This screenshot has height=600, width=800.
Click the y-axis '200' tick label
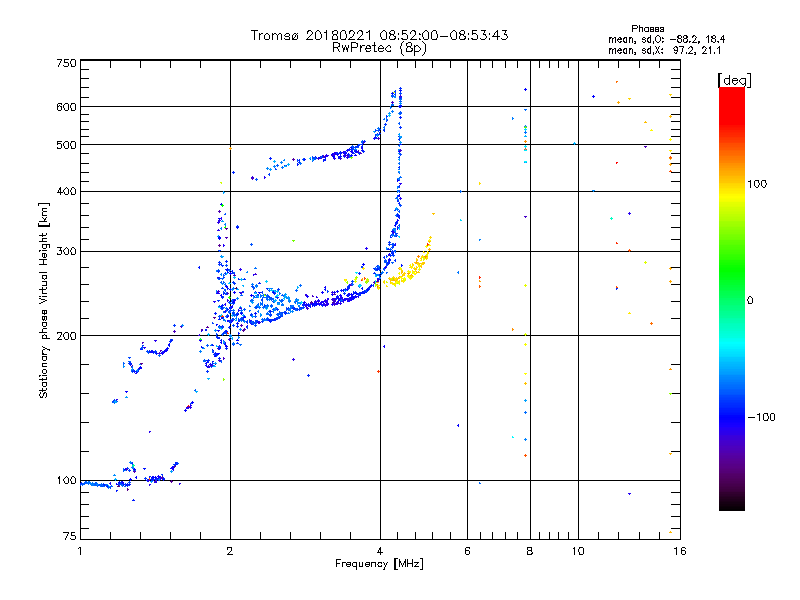point(66,336)
